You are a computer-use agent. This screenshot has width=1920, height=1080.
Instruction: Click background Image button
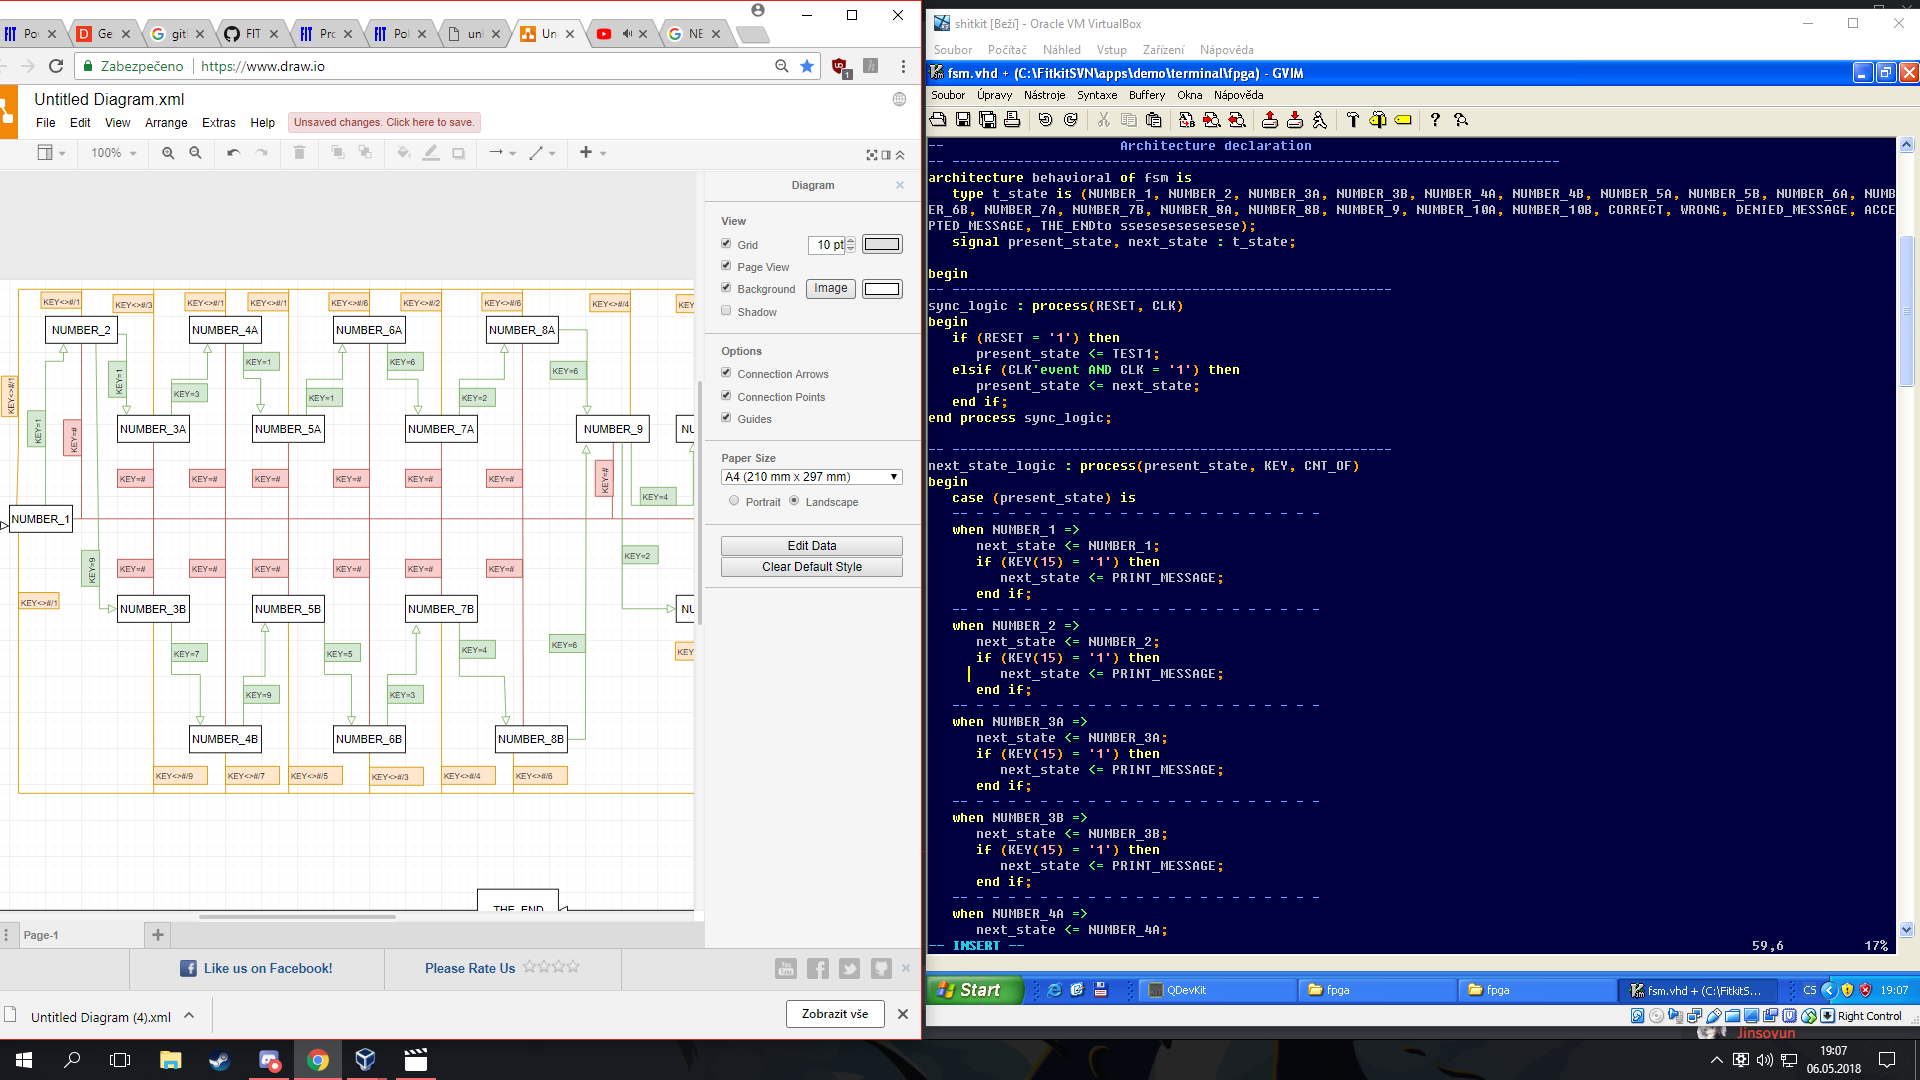coord(831,288)
